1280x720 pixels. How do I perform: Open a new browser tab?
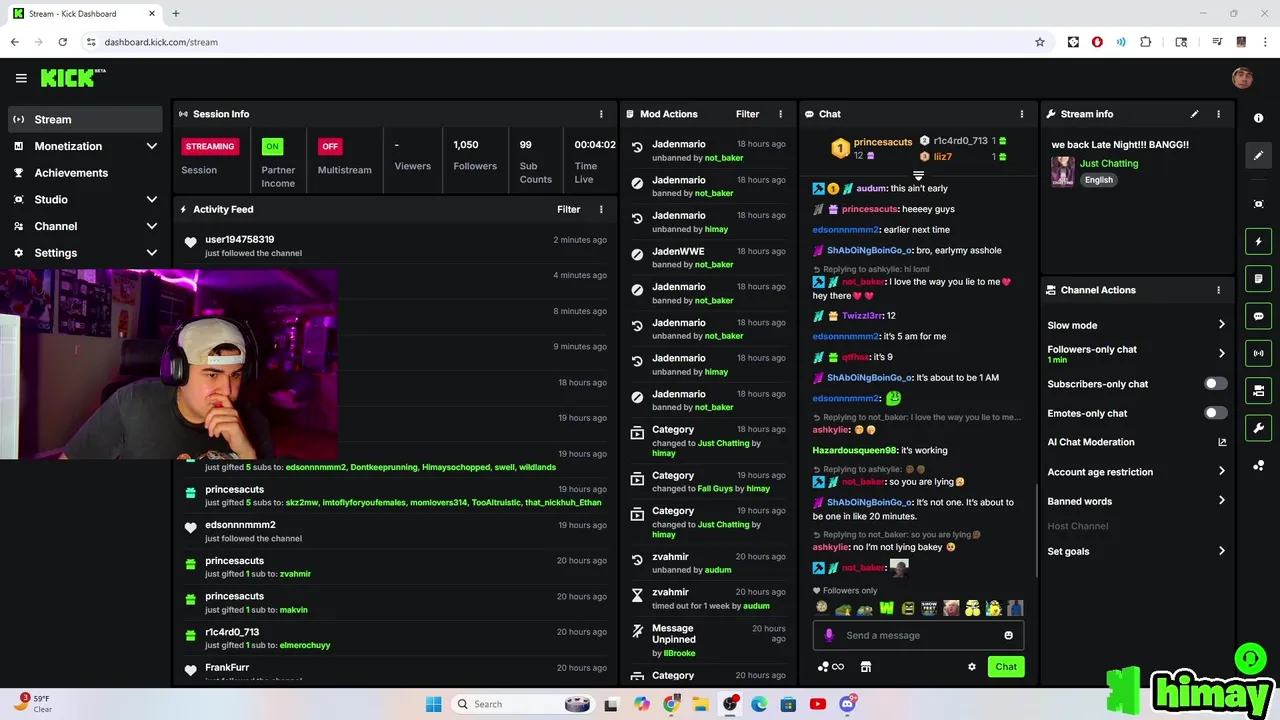pyautogui.click(x=175, y=14)
